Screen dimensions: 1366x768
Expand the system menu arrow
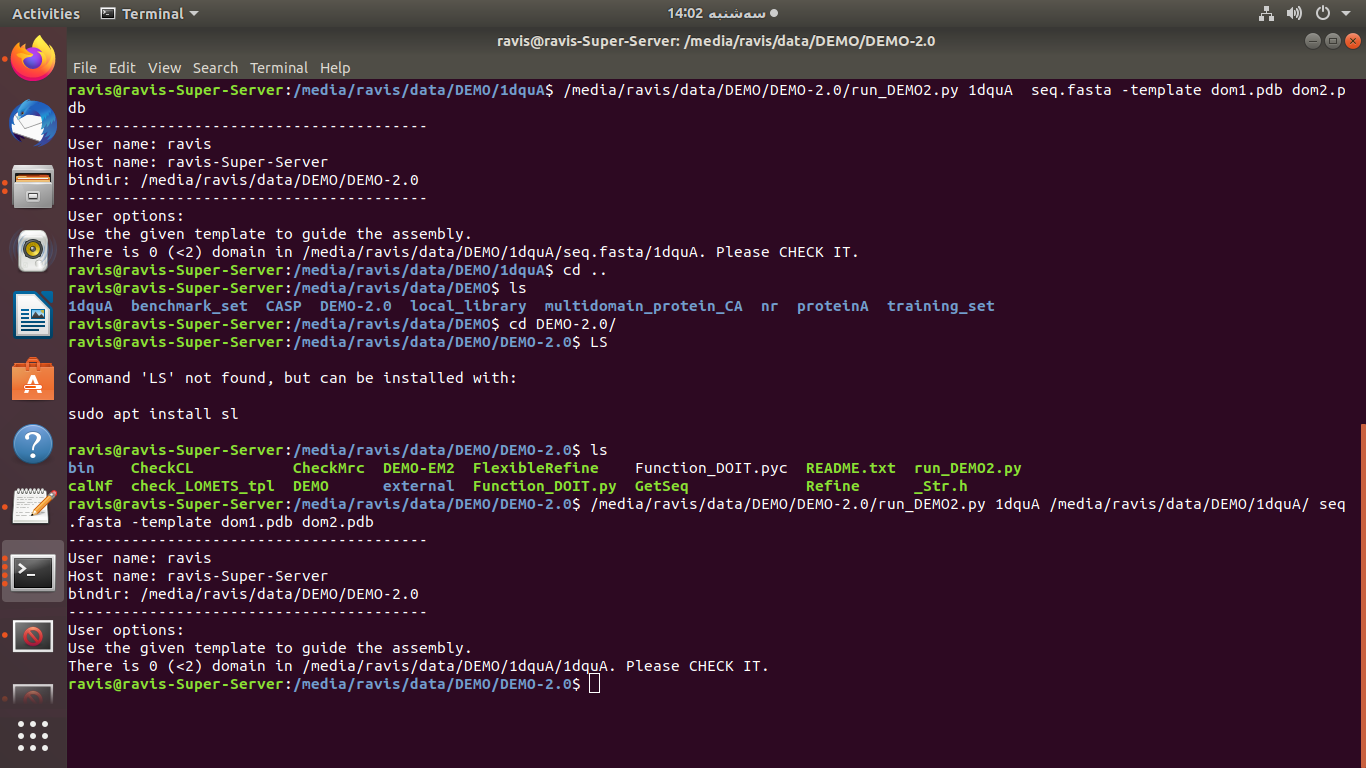coord(1347,14)
